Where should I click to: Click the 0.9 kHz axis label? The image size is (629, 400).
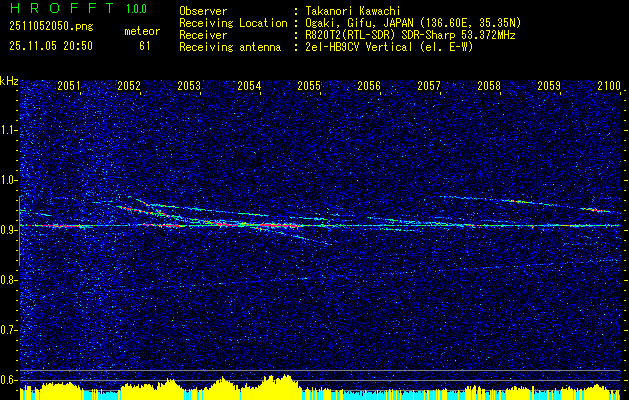point(9,230)
